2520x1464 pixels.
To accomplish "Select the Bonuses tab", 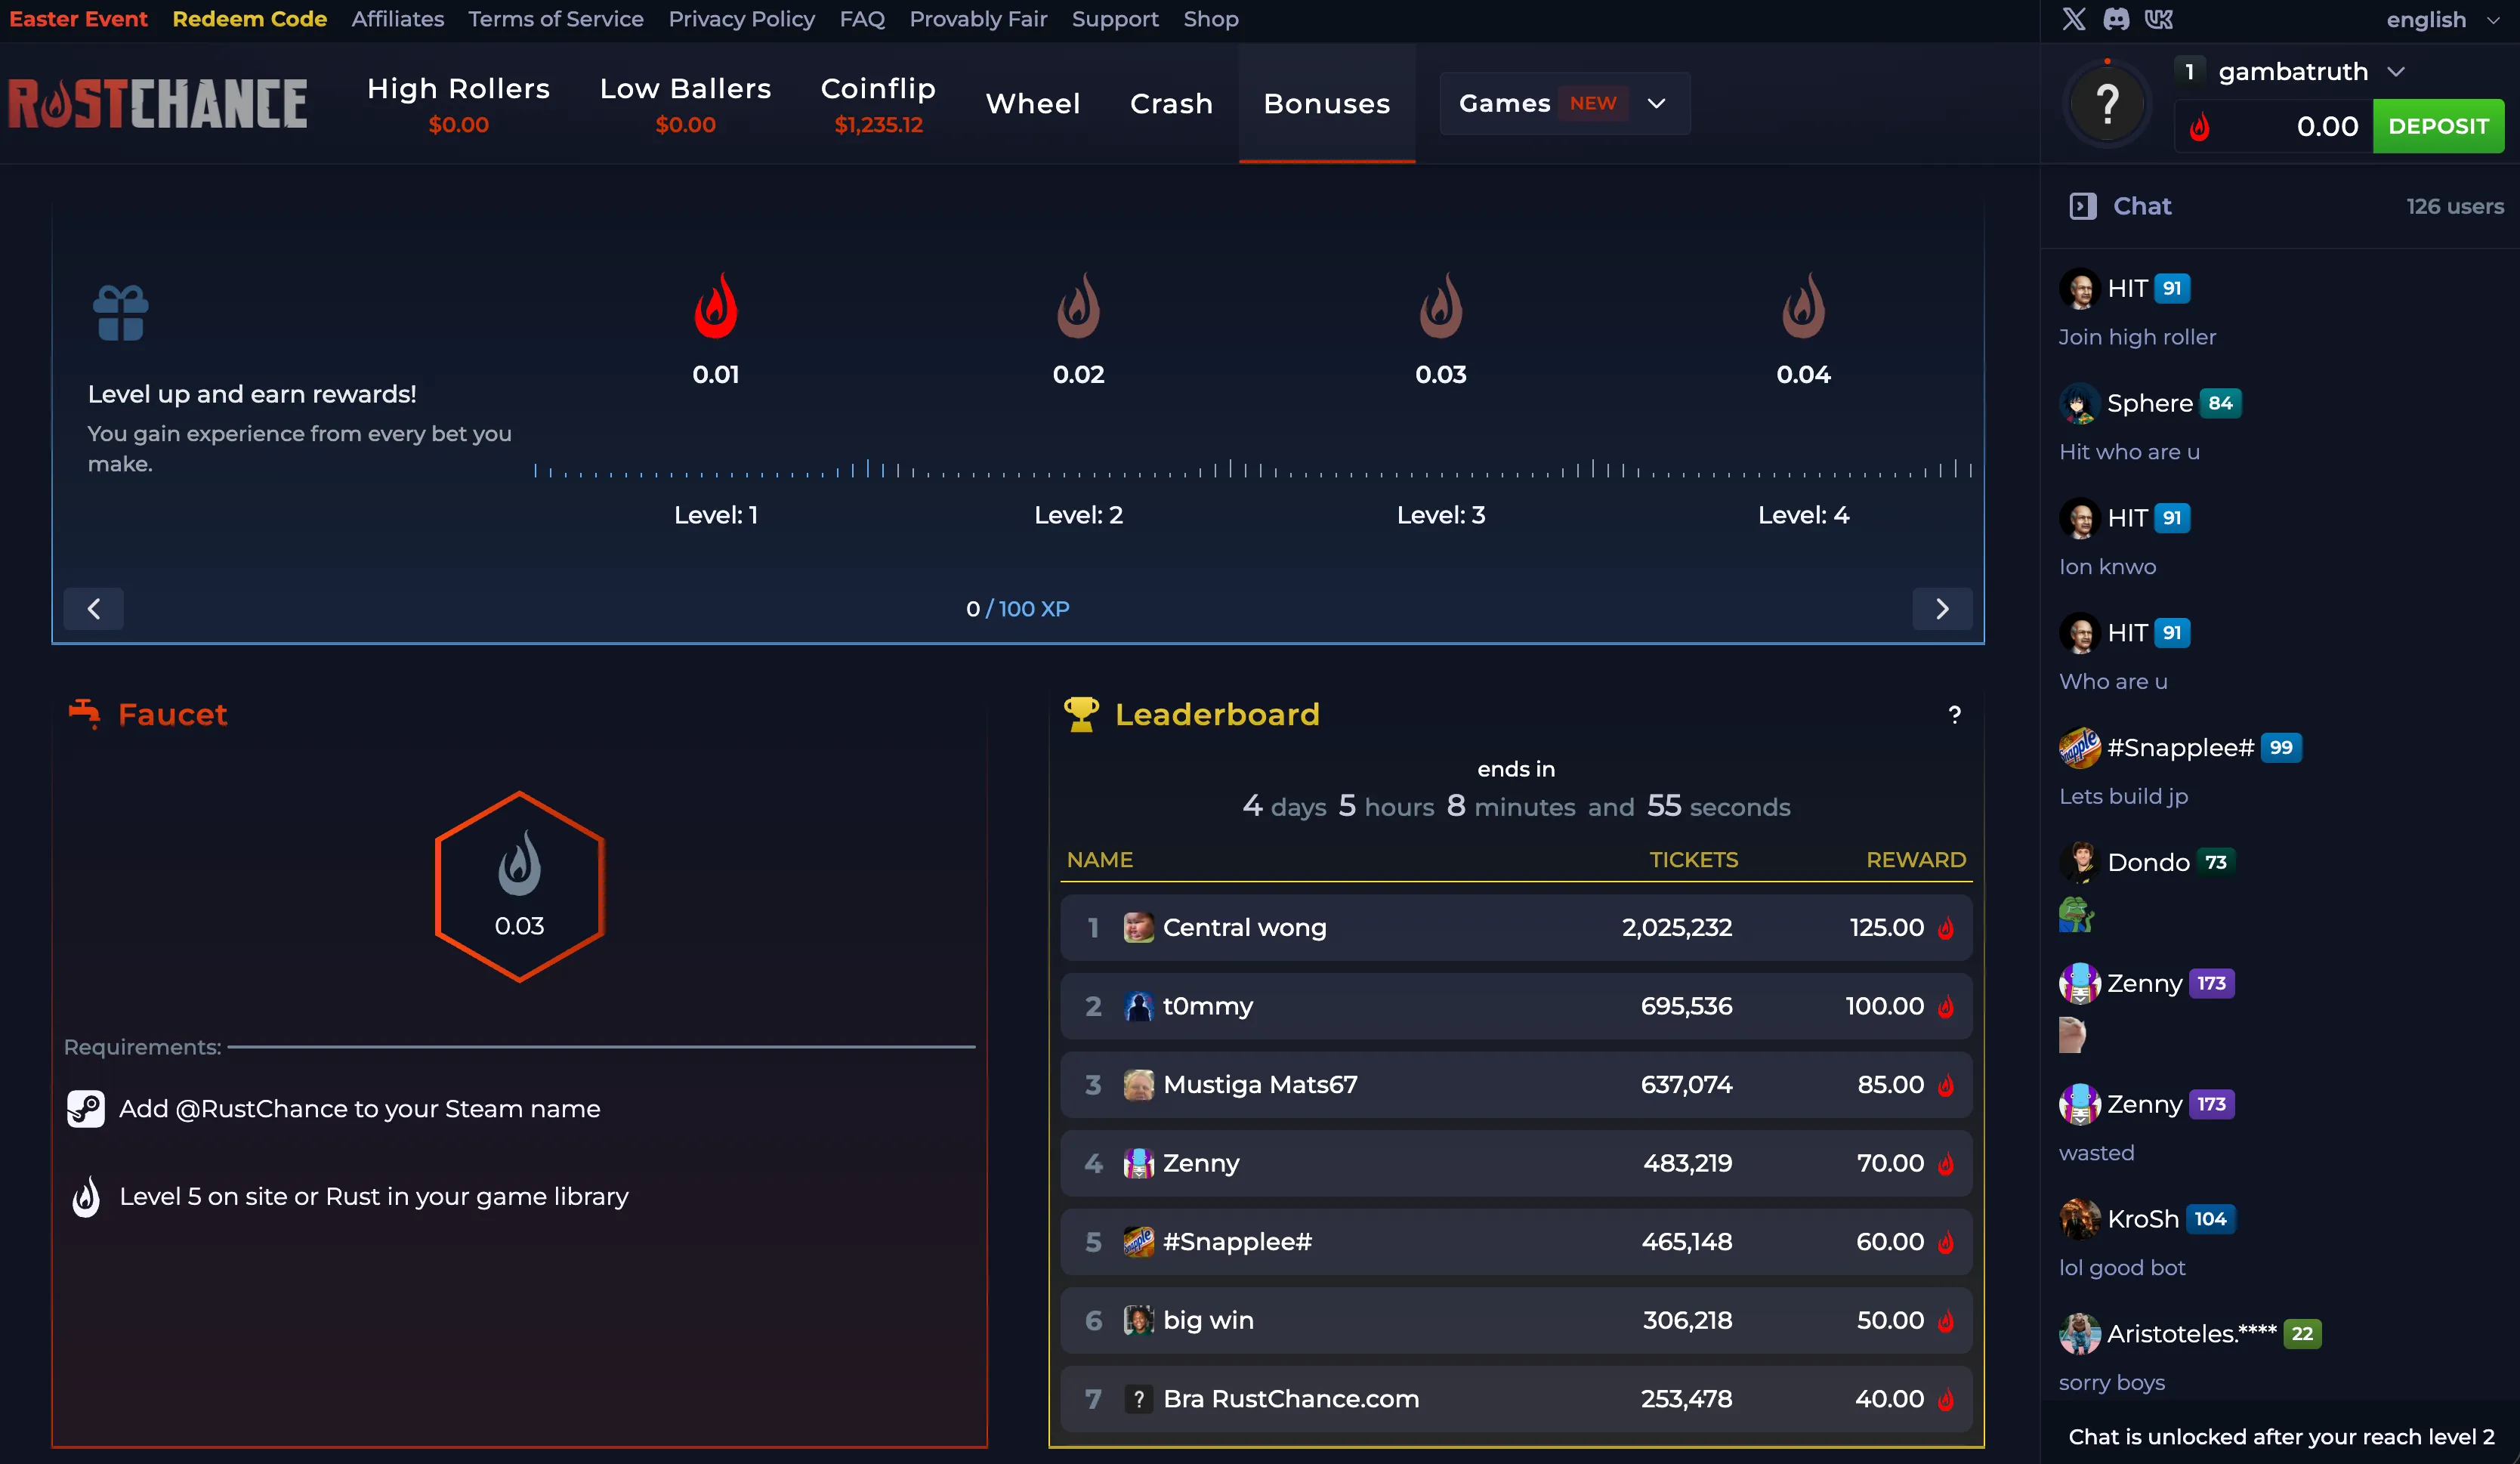I will click(1327, 103).
